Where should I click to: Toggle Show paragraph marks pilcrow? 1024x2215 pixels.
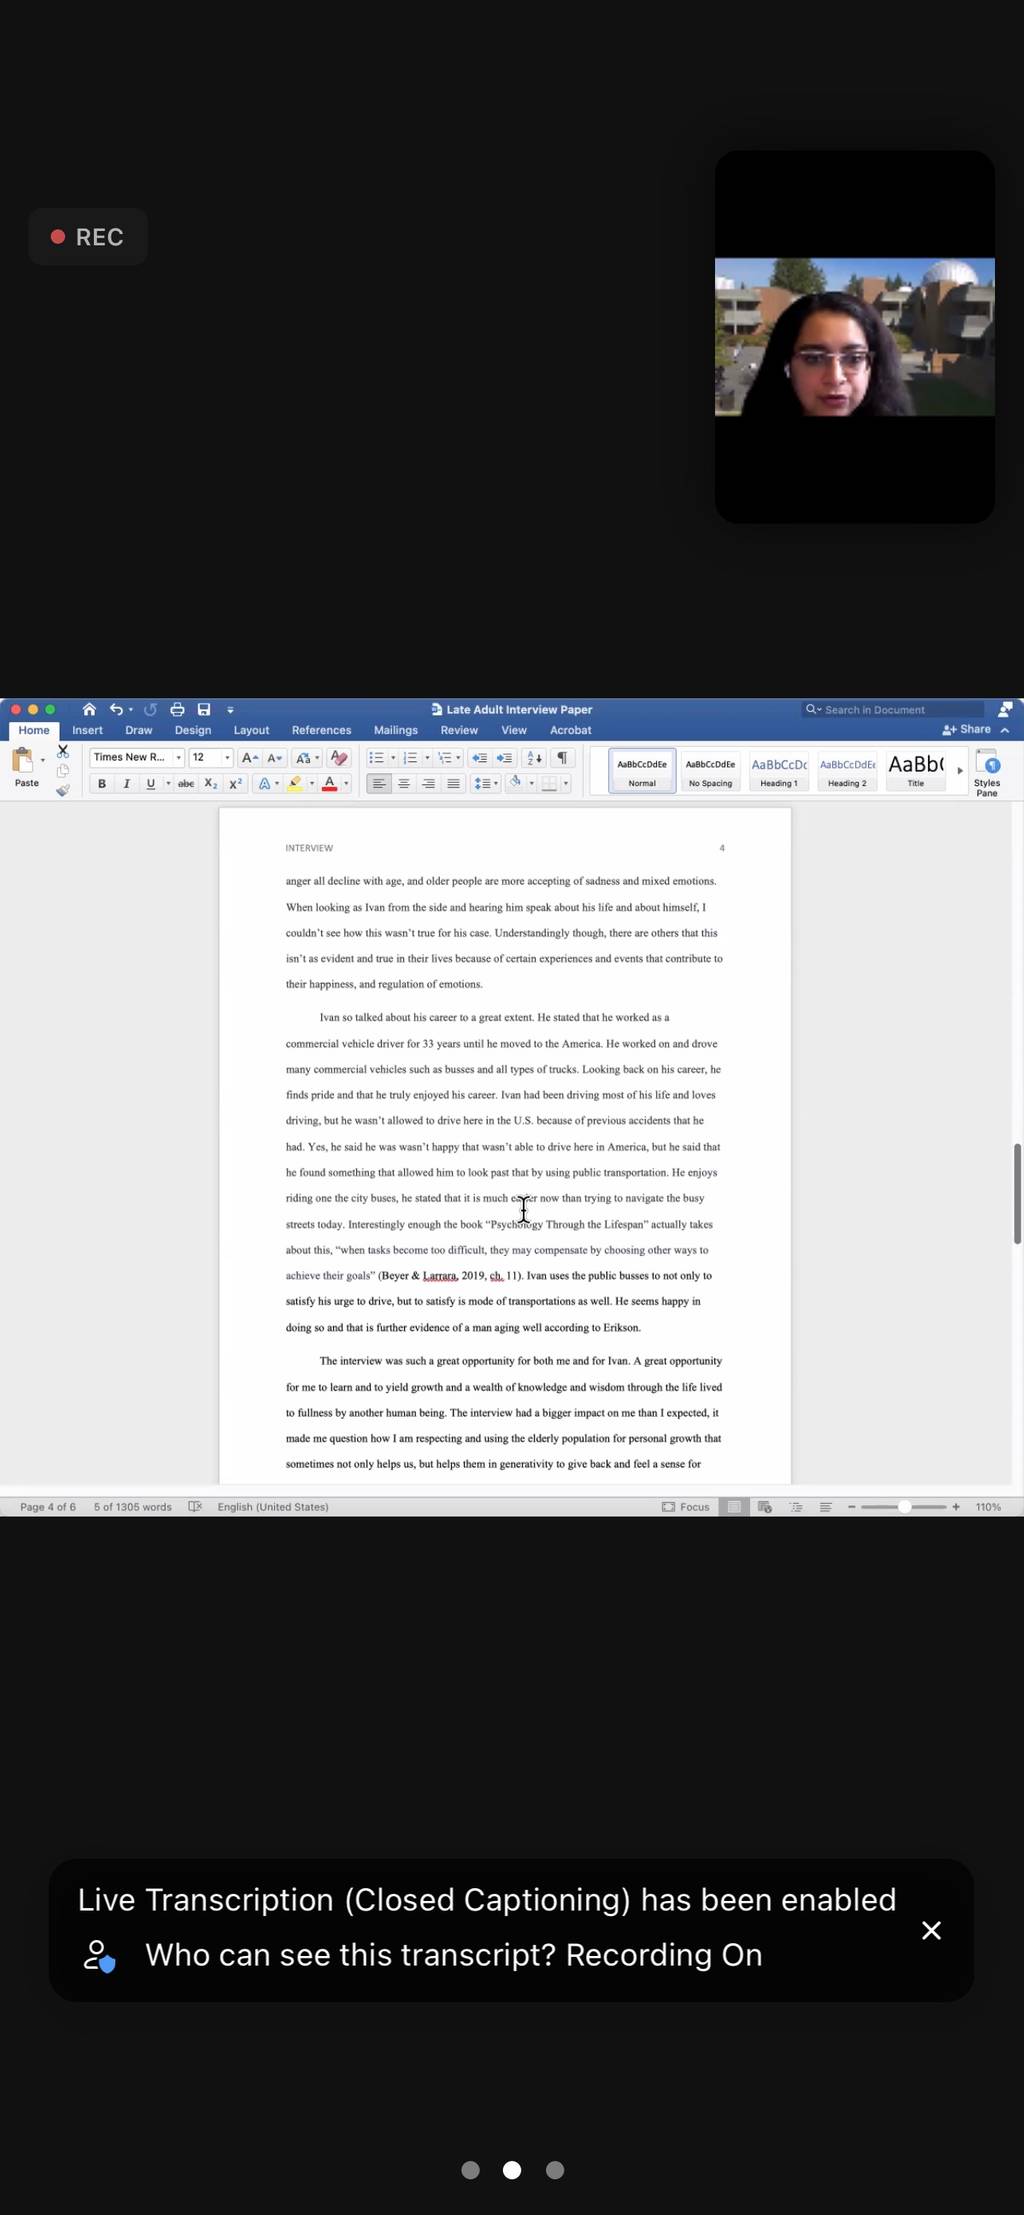pos(562,758)
